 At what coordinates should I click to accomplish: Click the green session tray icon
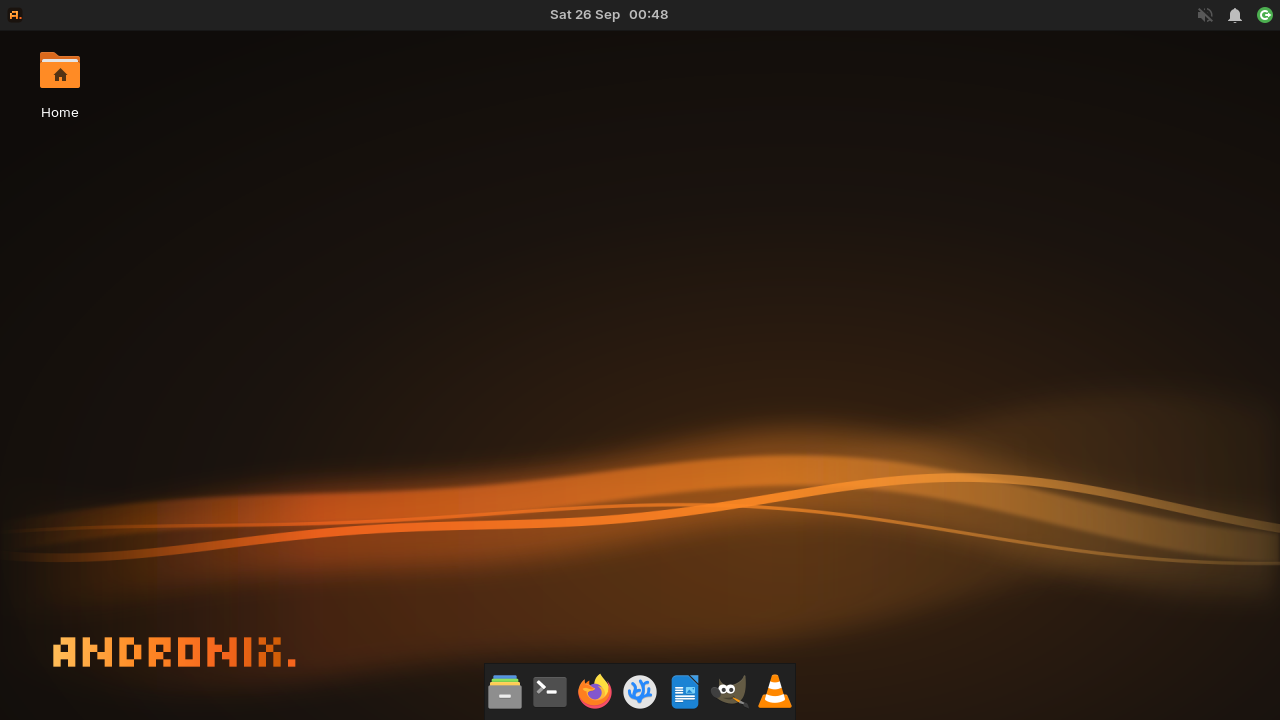[1265, 15]
